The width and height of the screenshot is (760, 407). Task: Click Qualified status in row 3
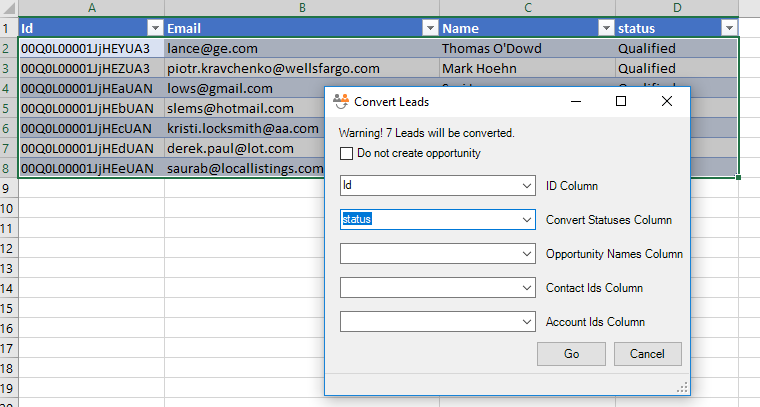point(677,68)
